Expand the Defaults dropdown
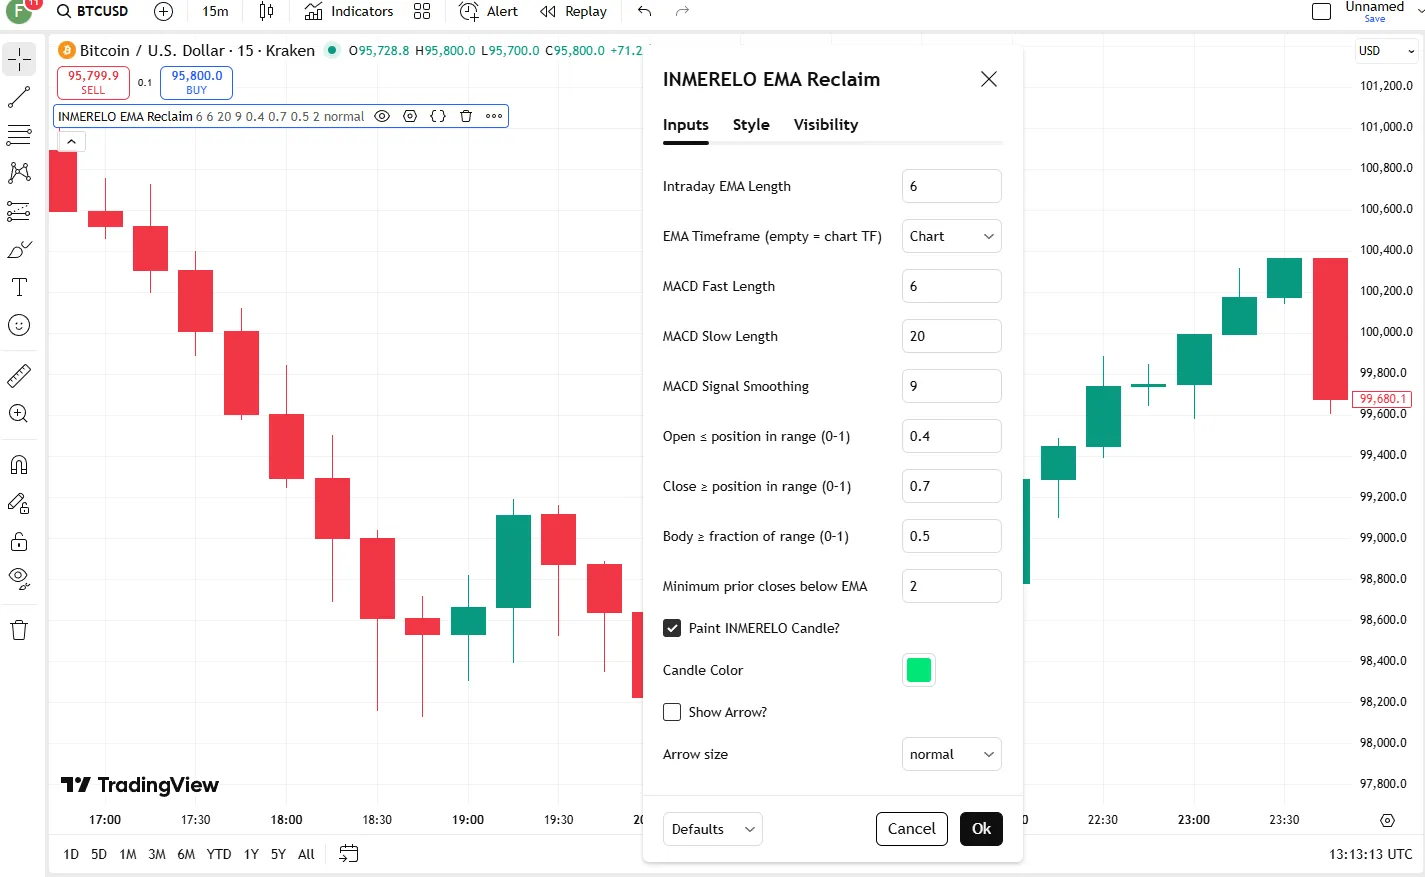The image size is (1425, 877). 712,829
